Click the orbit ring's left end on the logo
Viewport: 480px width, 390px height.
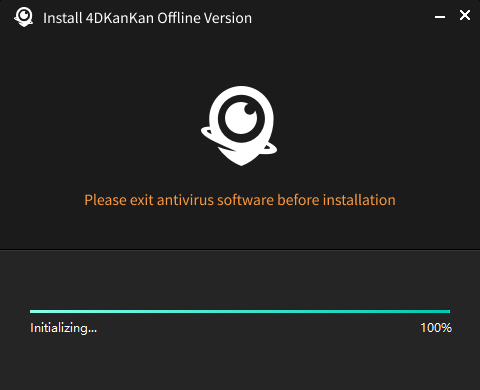click(205, 132)
